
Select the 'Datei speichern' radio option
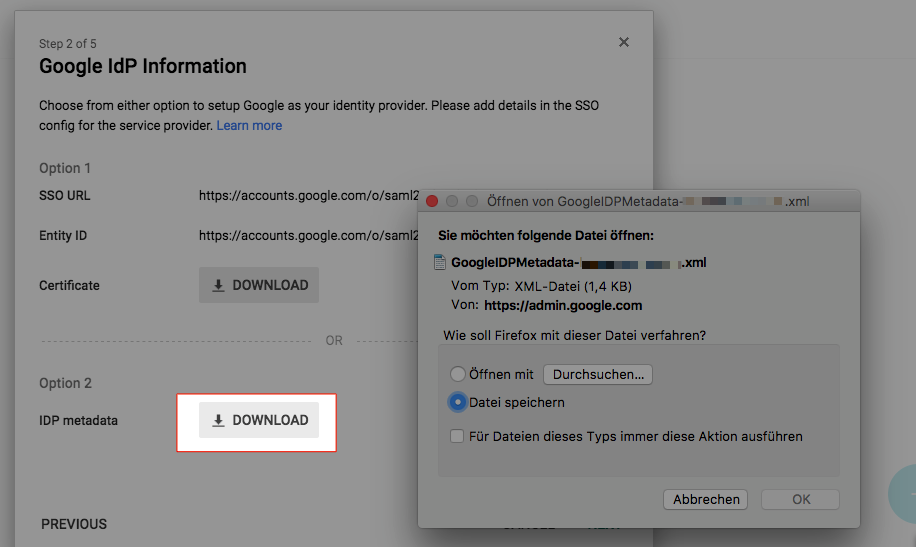click(458, 402)
